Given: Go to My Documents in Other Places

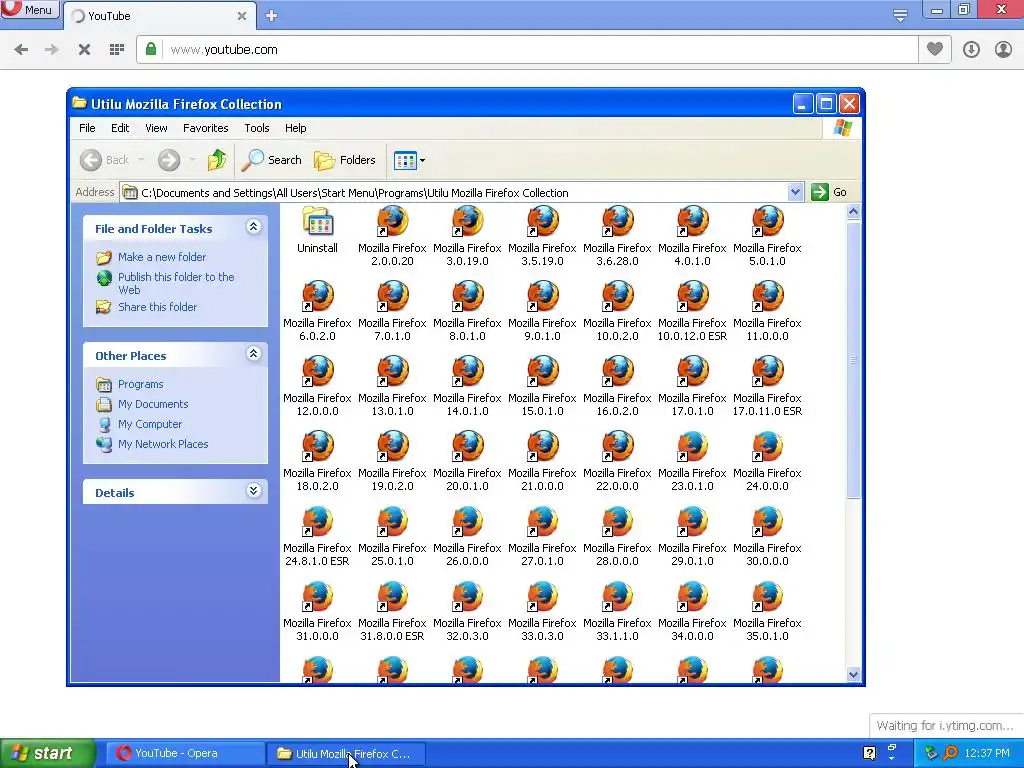Looking at the screenshot, I should (153, 404).
